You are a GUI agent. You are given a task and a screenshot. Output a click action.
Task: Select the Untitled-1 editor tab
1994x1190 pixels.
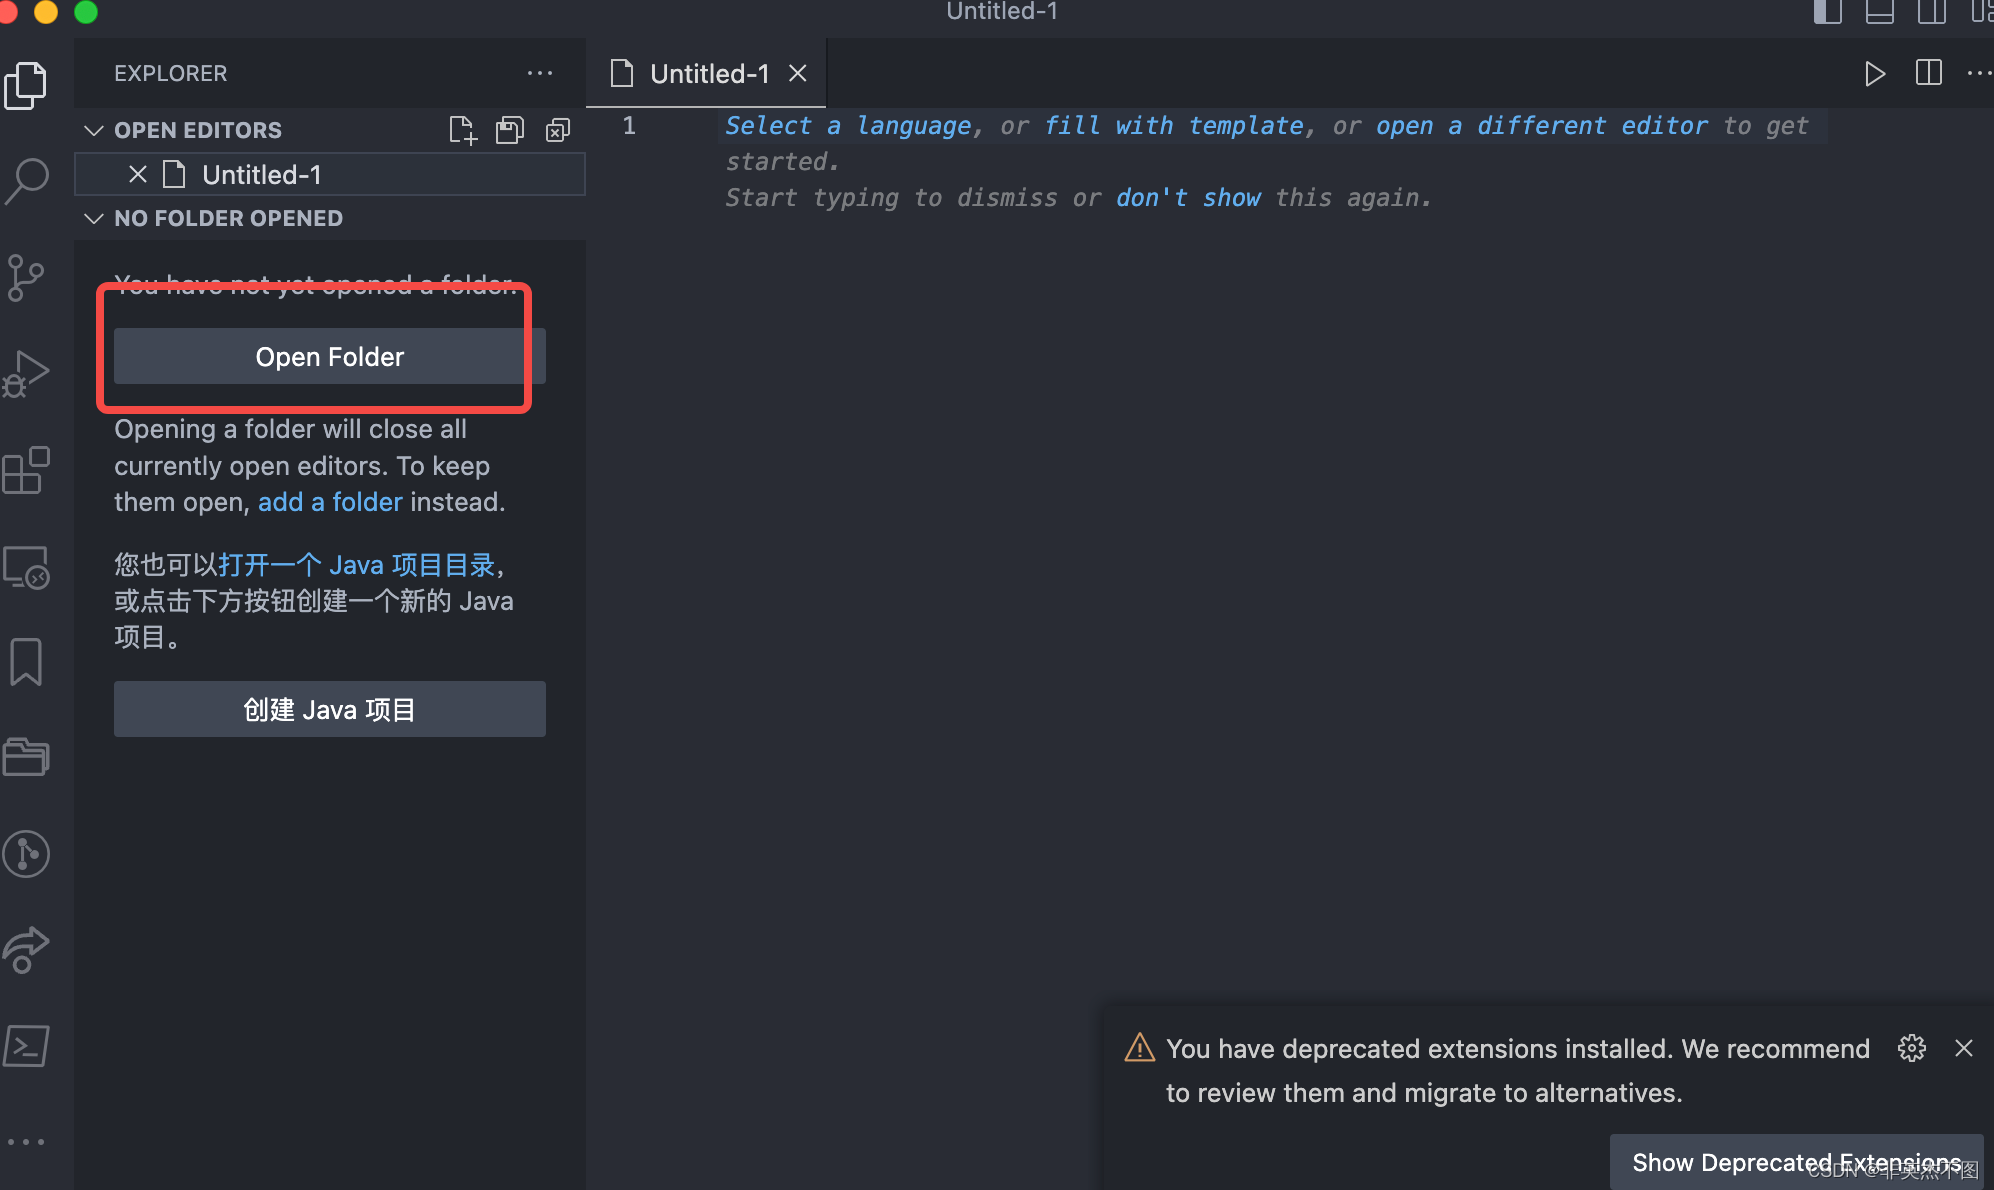click(x=708, y=74)
